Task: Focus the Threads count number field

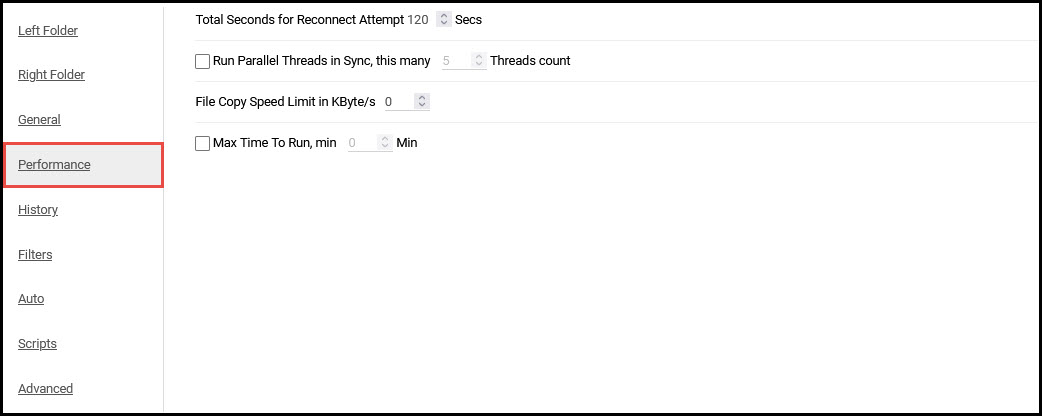Action: click(x=457, y=61)
